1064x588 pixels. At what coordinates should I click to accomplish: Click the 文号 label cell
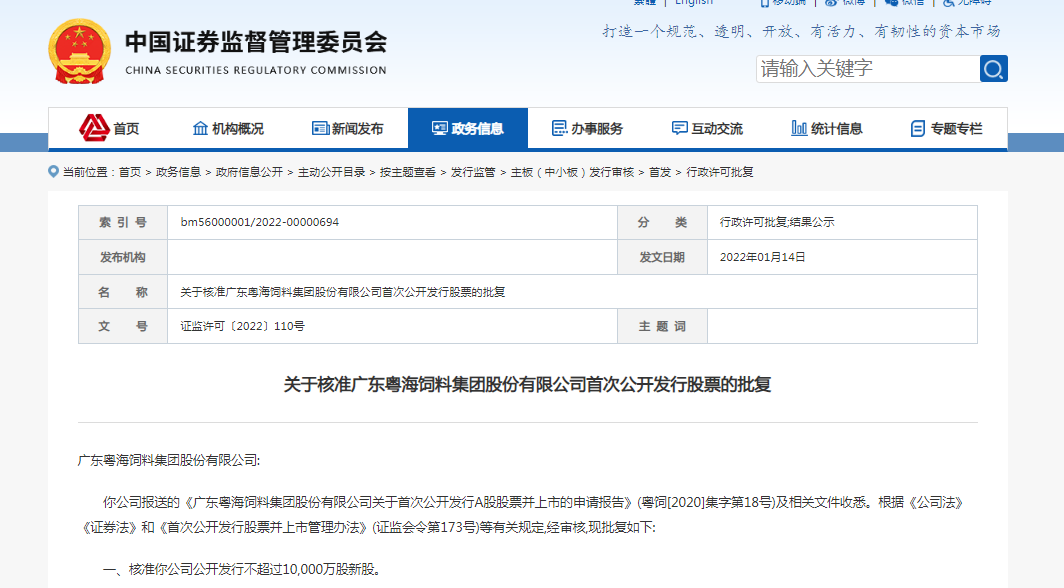(123, 326)
